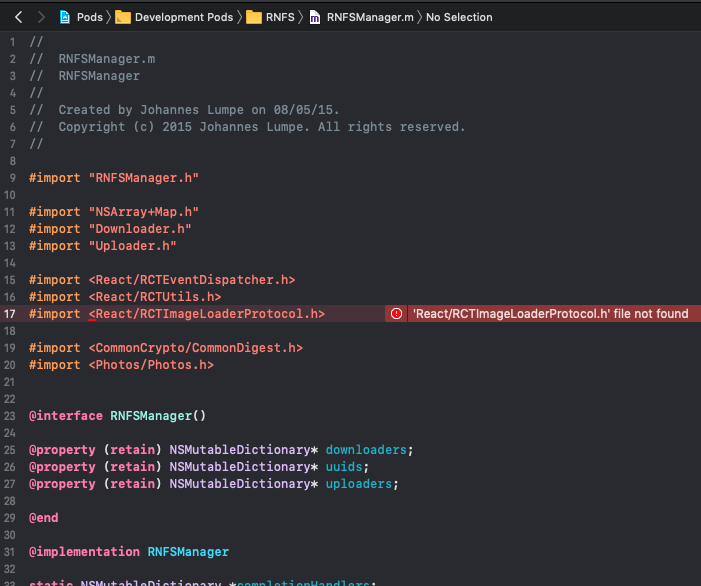
Task: Open the RNFSManager.m breadcrumb item
Action: tap(370, 17)
